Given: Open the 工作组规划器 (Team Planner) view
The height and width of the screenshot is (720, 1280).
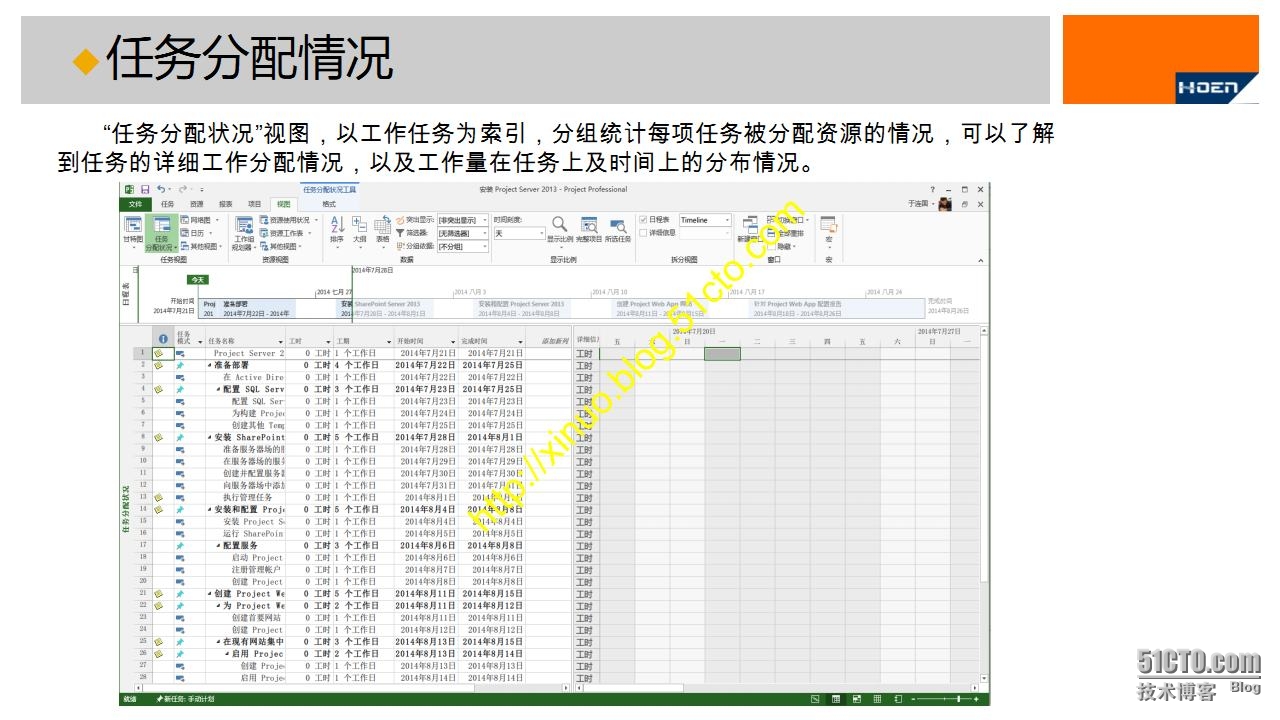Looking at the screenshot, I should 244,233.
